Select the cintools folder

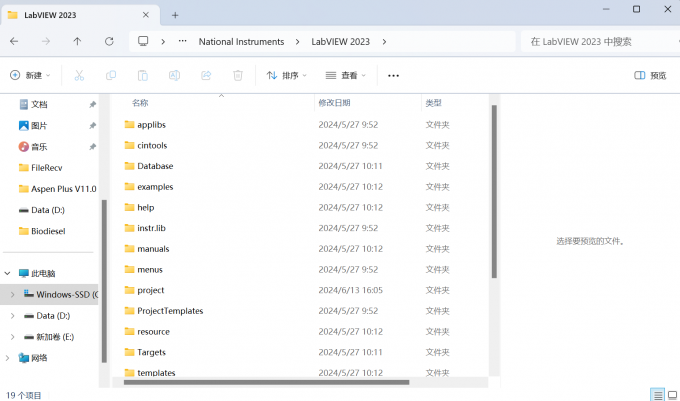point(152,146)
